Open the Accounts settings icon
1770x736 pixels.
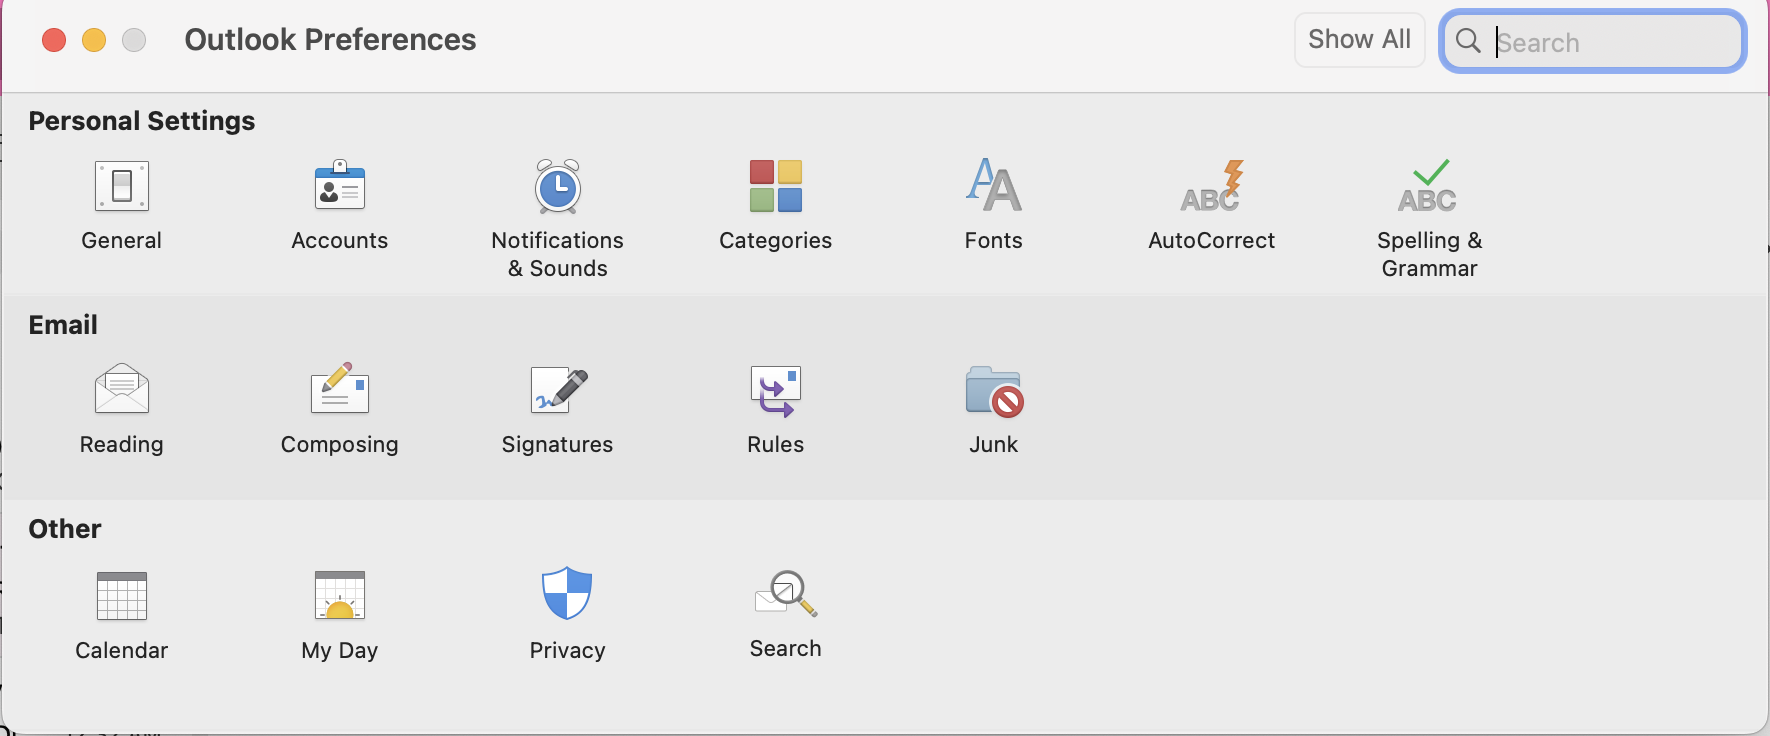[339, 187]
